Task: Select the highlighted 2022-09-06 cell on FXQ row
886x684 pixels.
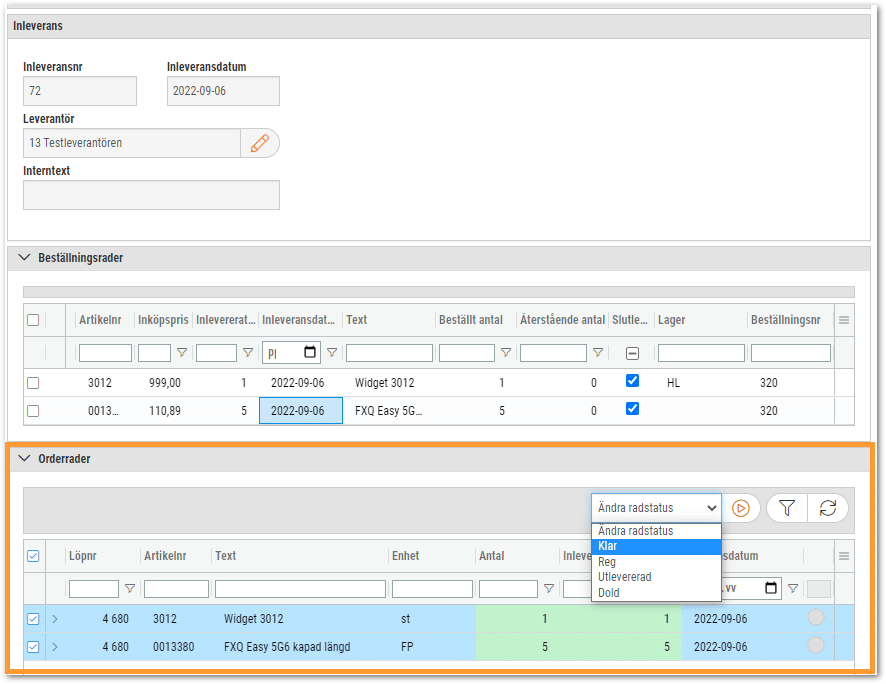Action: pyautogui.click(x=301, y=411)
